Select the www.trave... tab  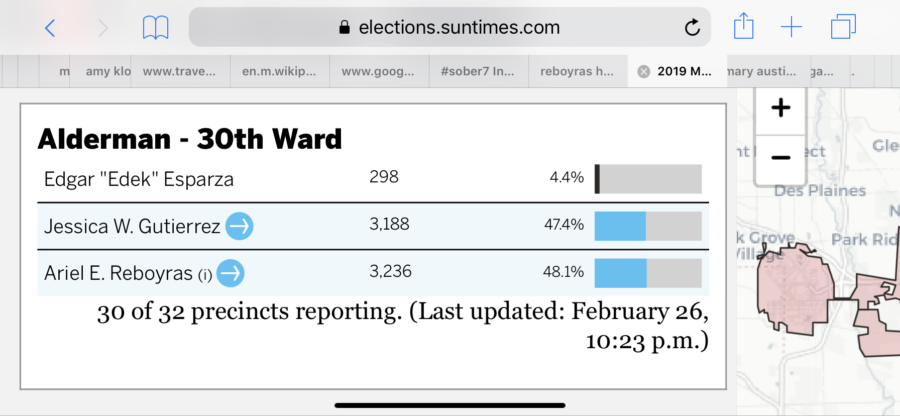[180, 71]
